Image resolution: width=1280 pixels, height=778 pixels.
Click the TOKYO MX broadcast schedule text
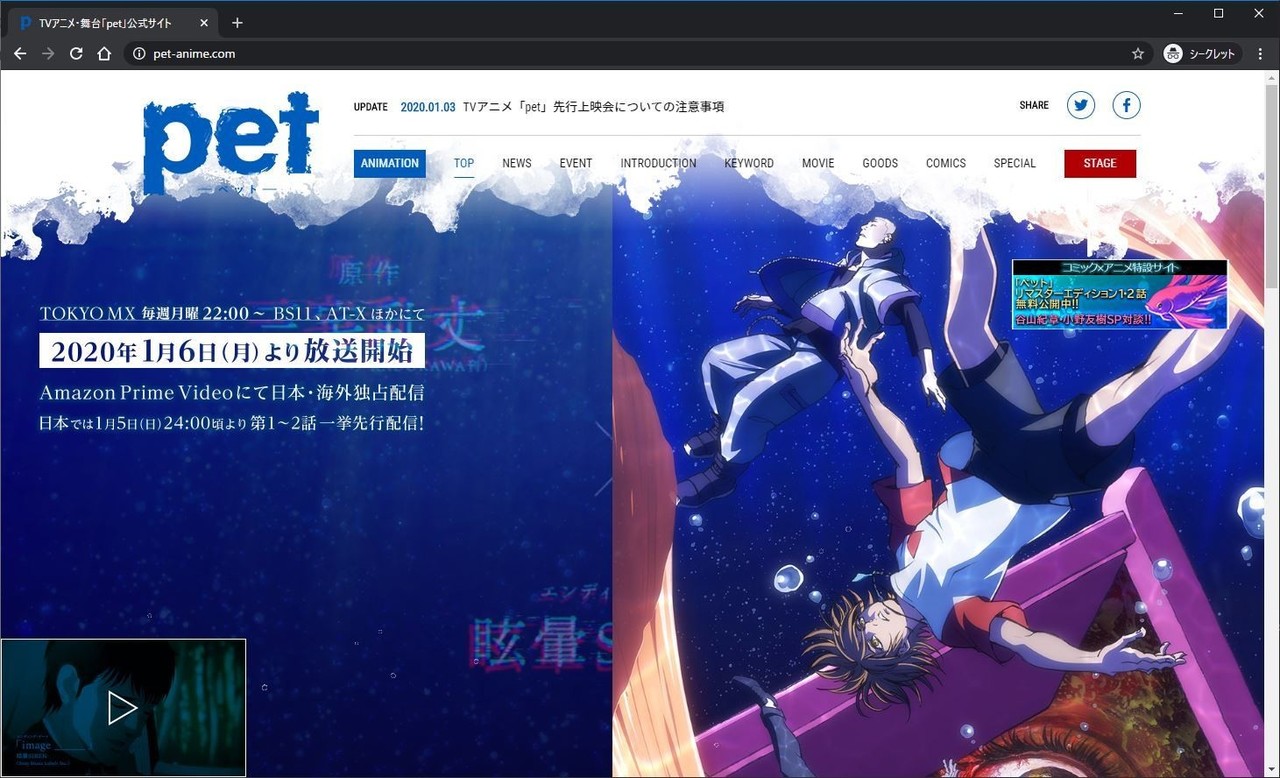pyautogui.click(x=232, y=314)
